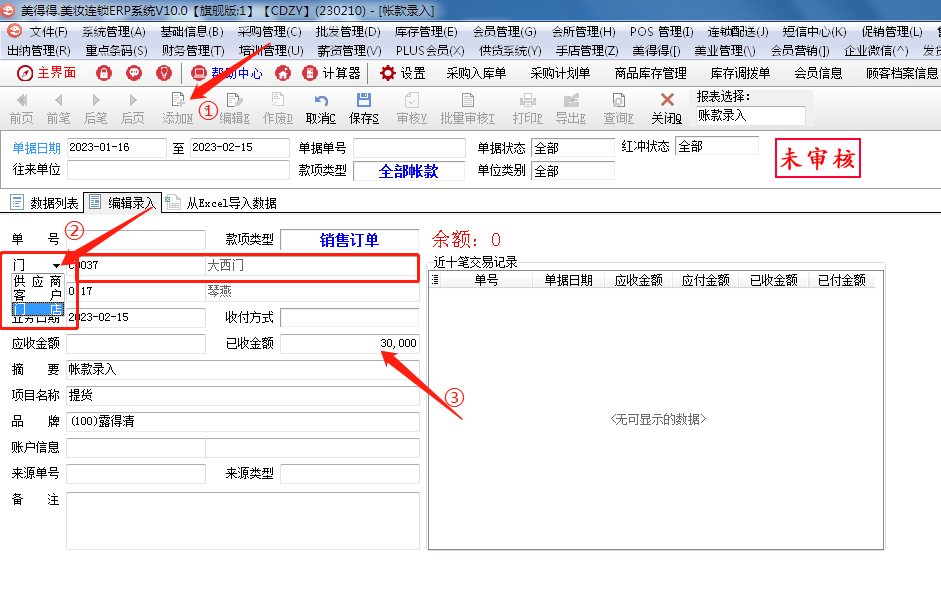
Task: Open the 报表选择 combo box
Action: tap(750, 116)
